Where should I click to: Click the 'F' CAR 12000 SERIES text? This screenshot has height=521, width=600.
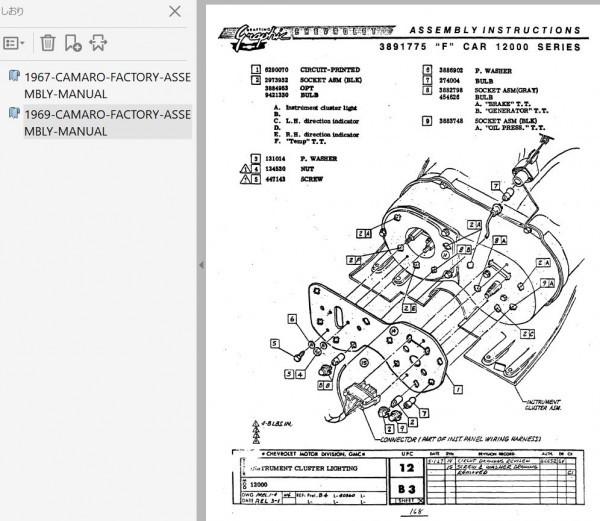(509, 47)
